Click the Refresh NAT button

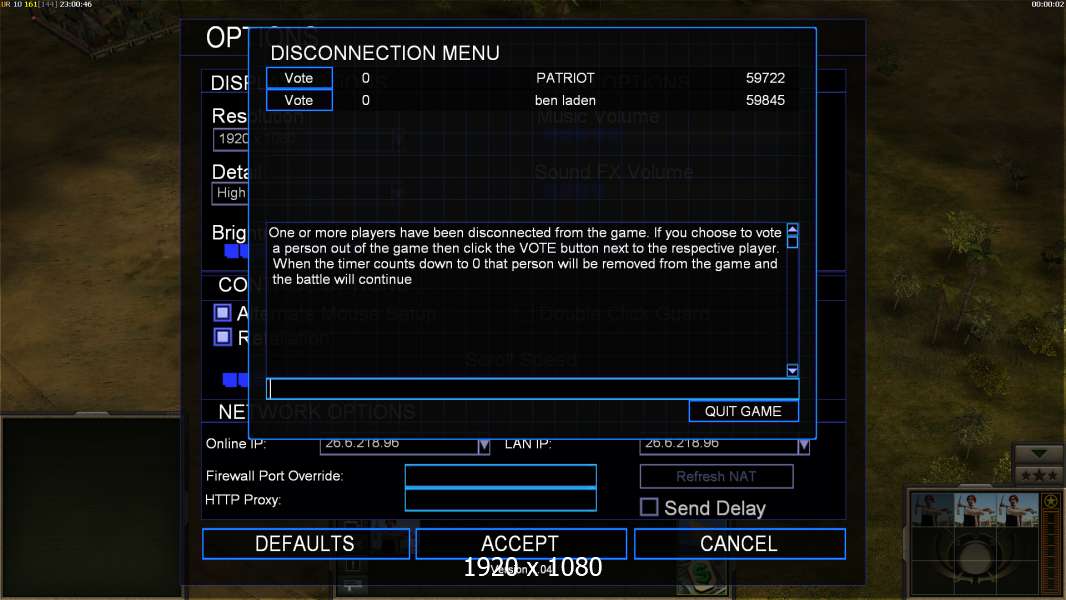(716, 476)
